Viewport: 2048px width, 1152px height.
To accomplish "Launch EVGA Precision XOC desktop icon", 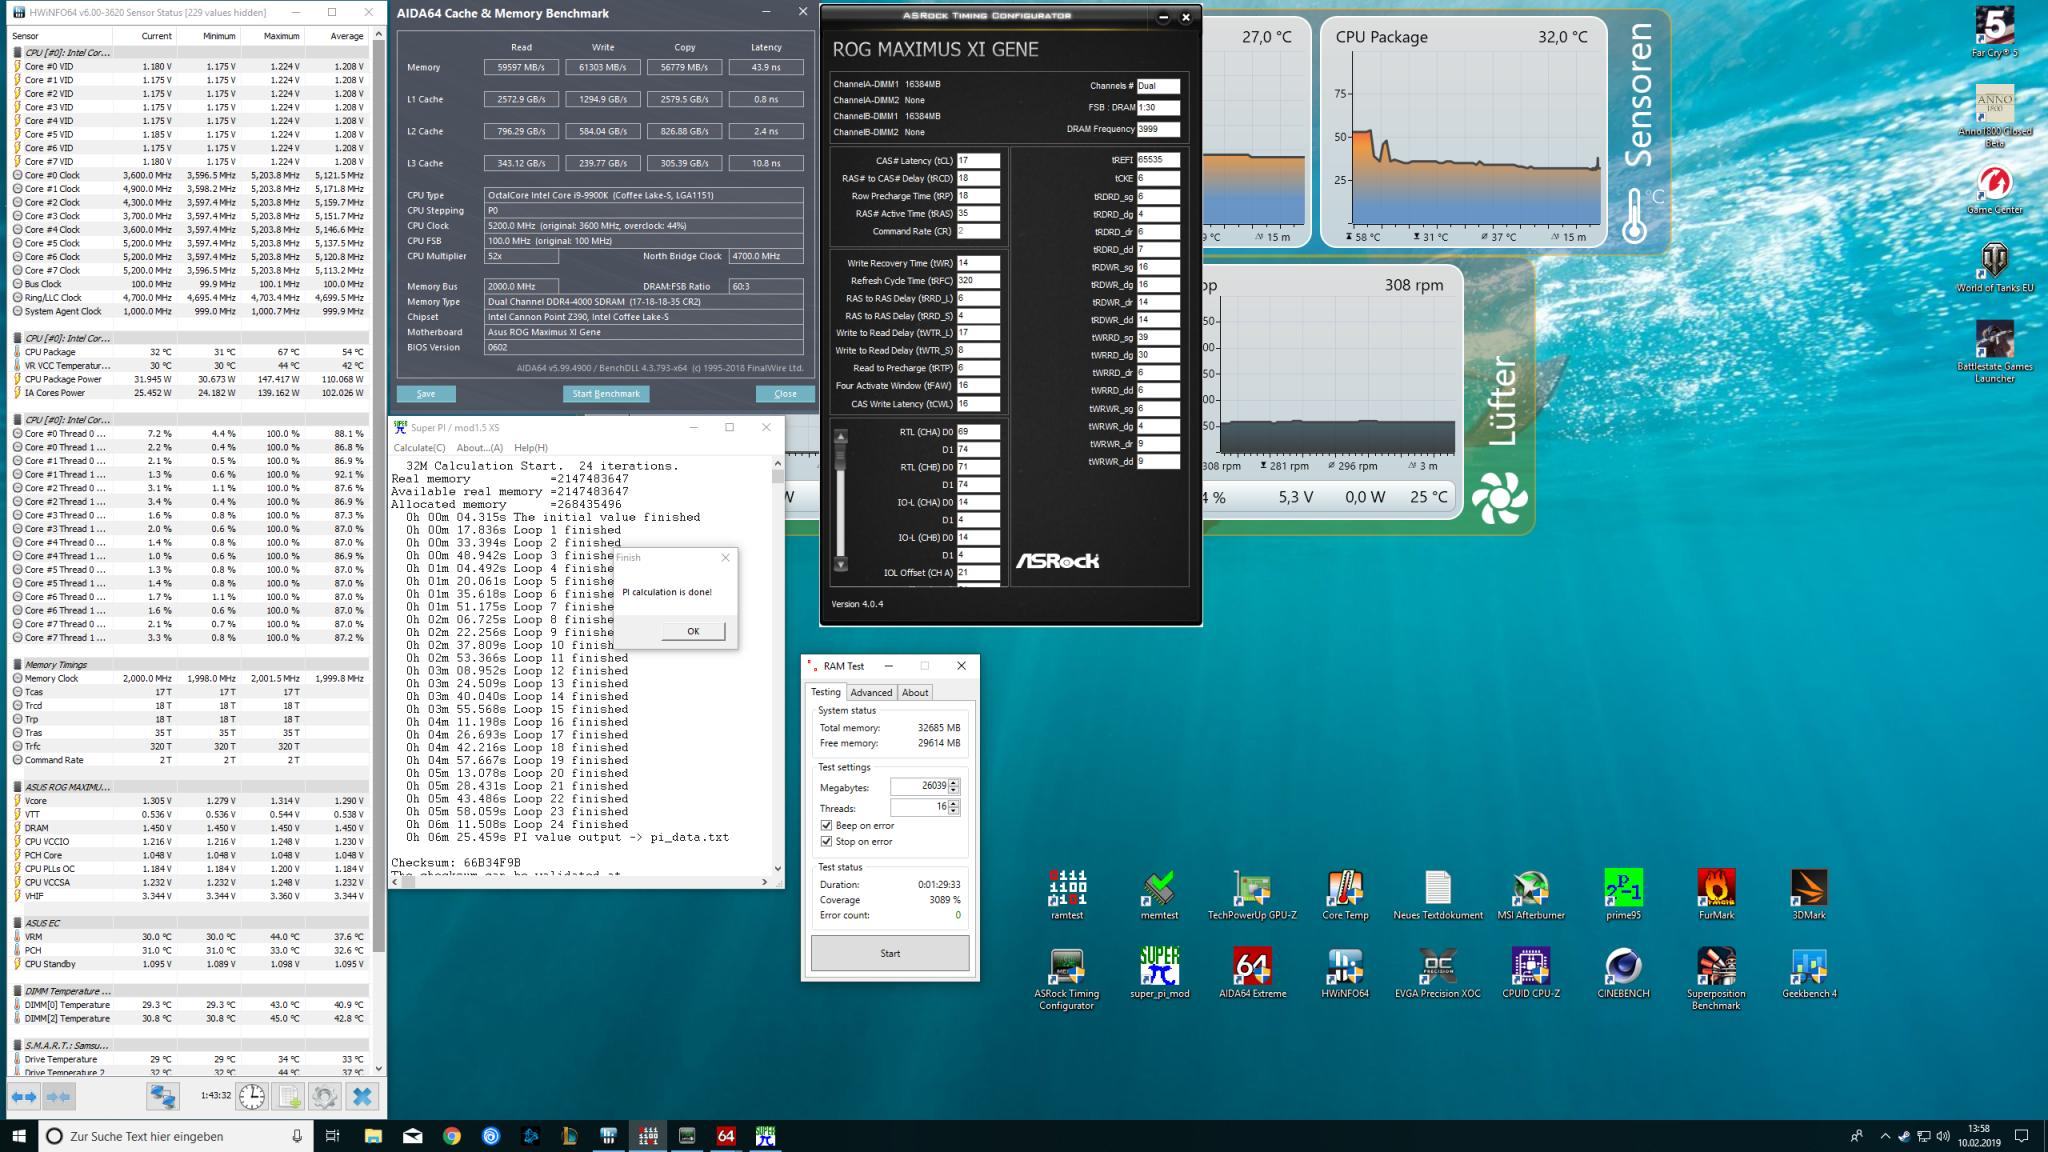I will coord(1437,973).
